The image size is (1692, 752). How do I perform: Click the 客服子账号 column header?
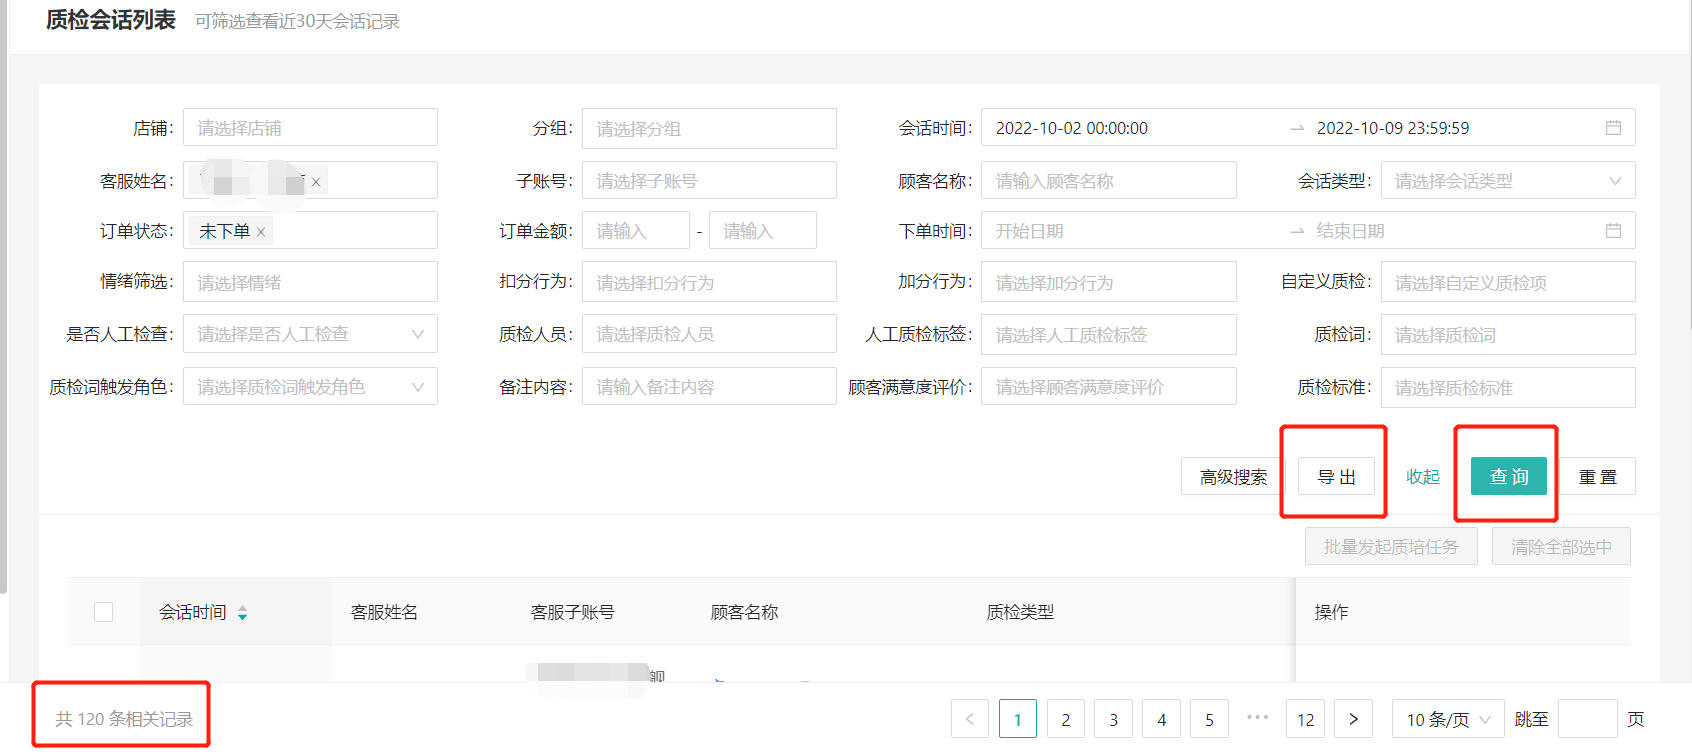(x=572, y=612)
